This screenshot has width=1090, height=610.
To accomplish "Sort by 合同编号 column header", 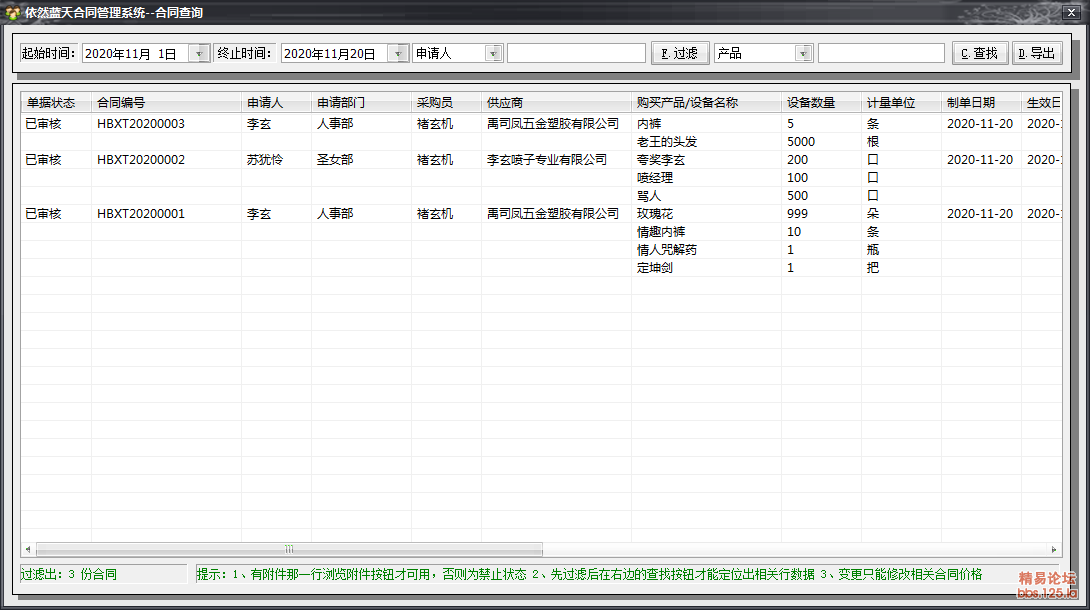I will click(121, 103).
